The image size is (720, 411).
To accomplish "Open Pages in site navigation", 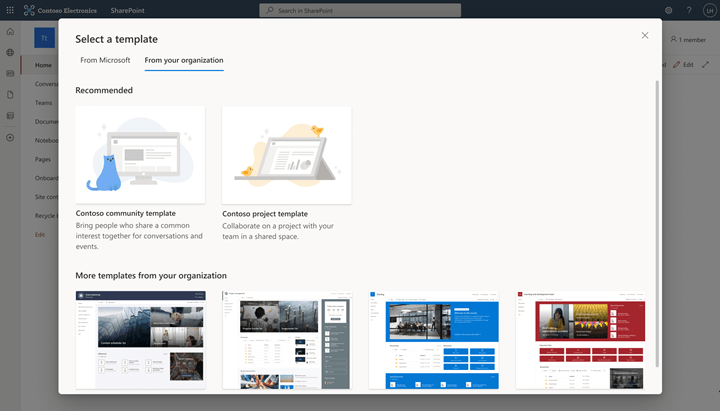I will pyautogui.click(x=43, y=159).
